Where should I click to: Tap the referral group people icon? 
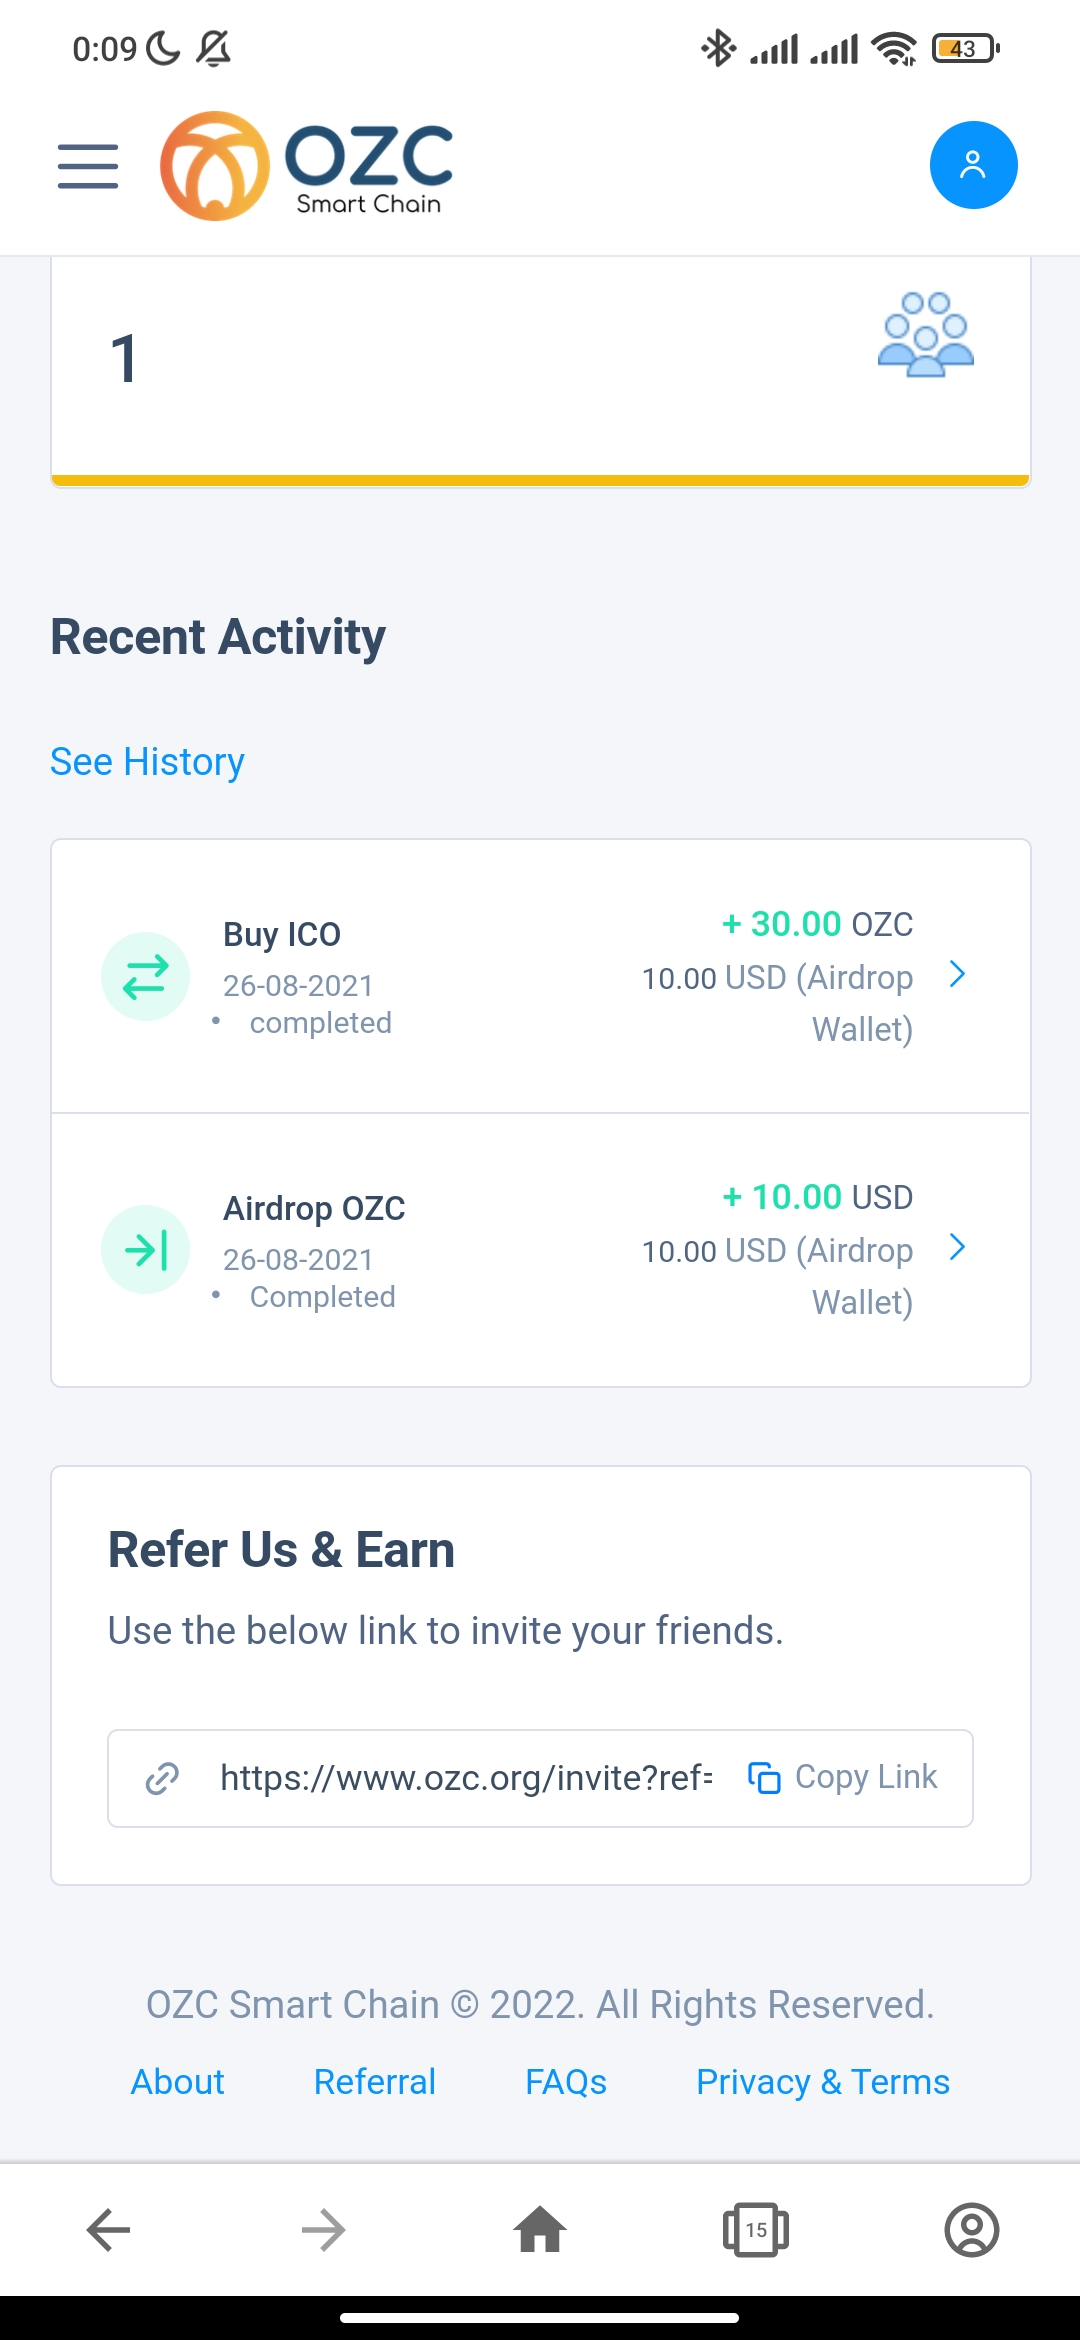[x=925, y=334]
